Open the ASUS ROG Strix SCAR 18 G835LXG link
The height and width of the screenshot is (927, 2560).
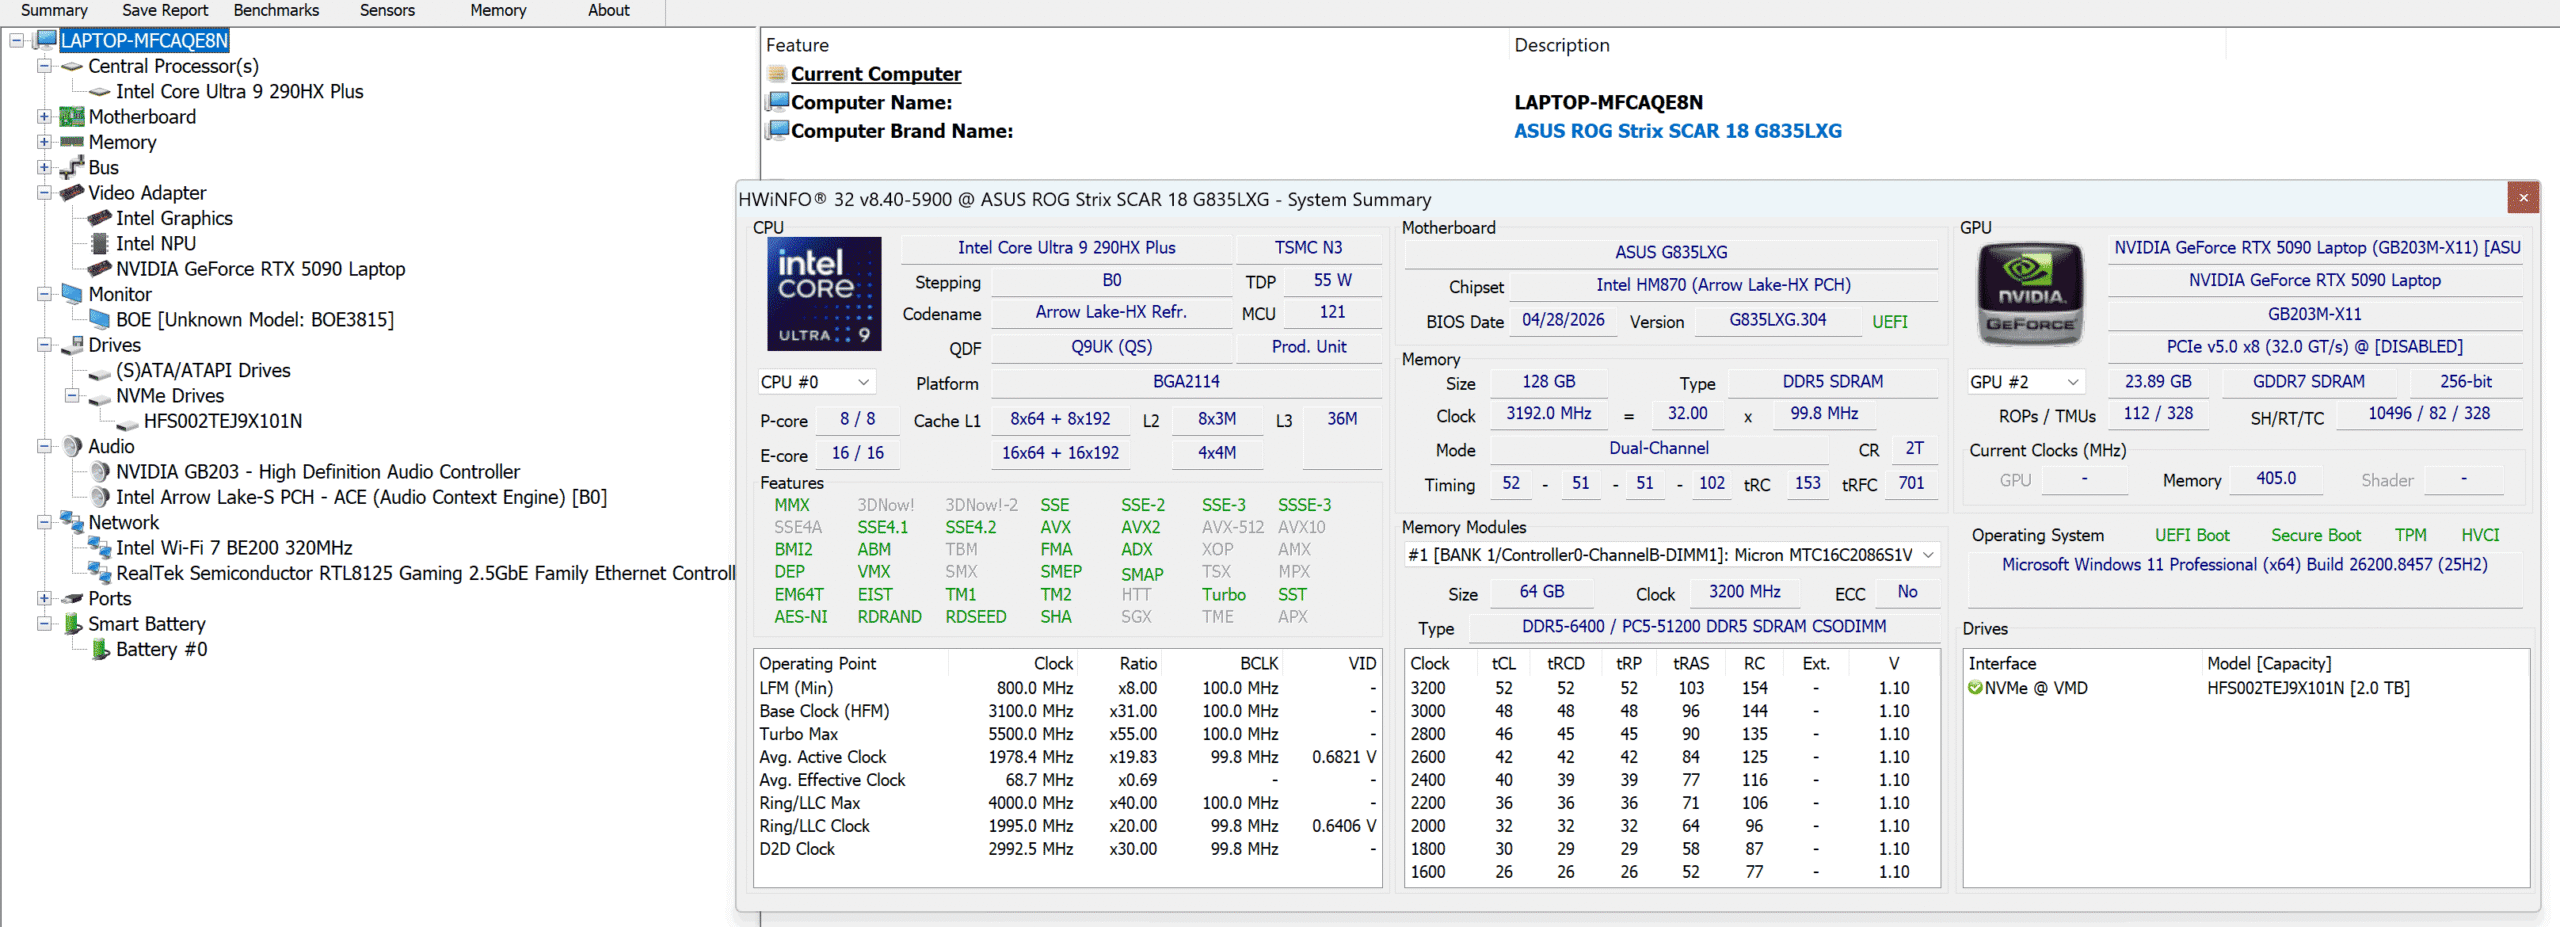click(1677, 131)
